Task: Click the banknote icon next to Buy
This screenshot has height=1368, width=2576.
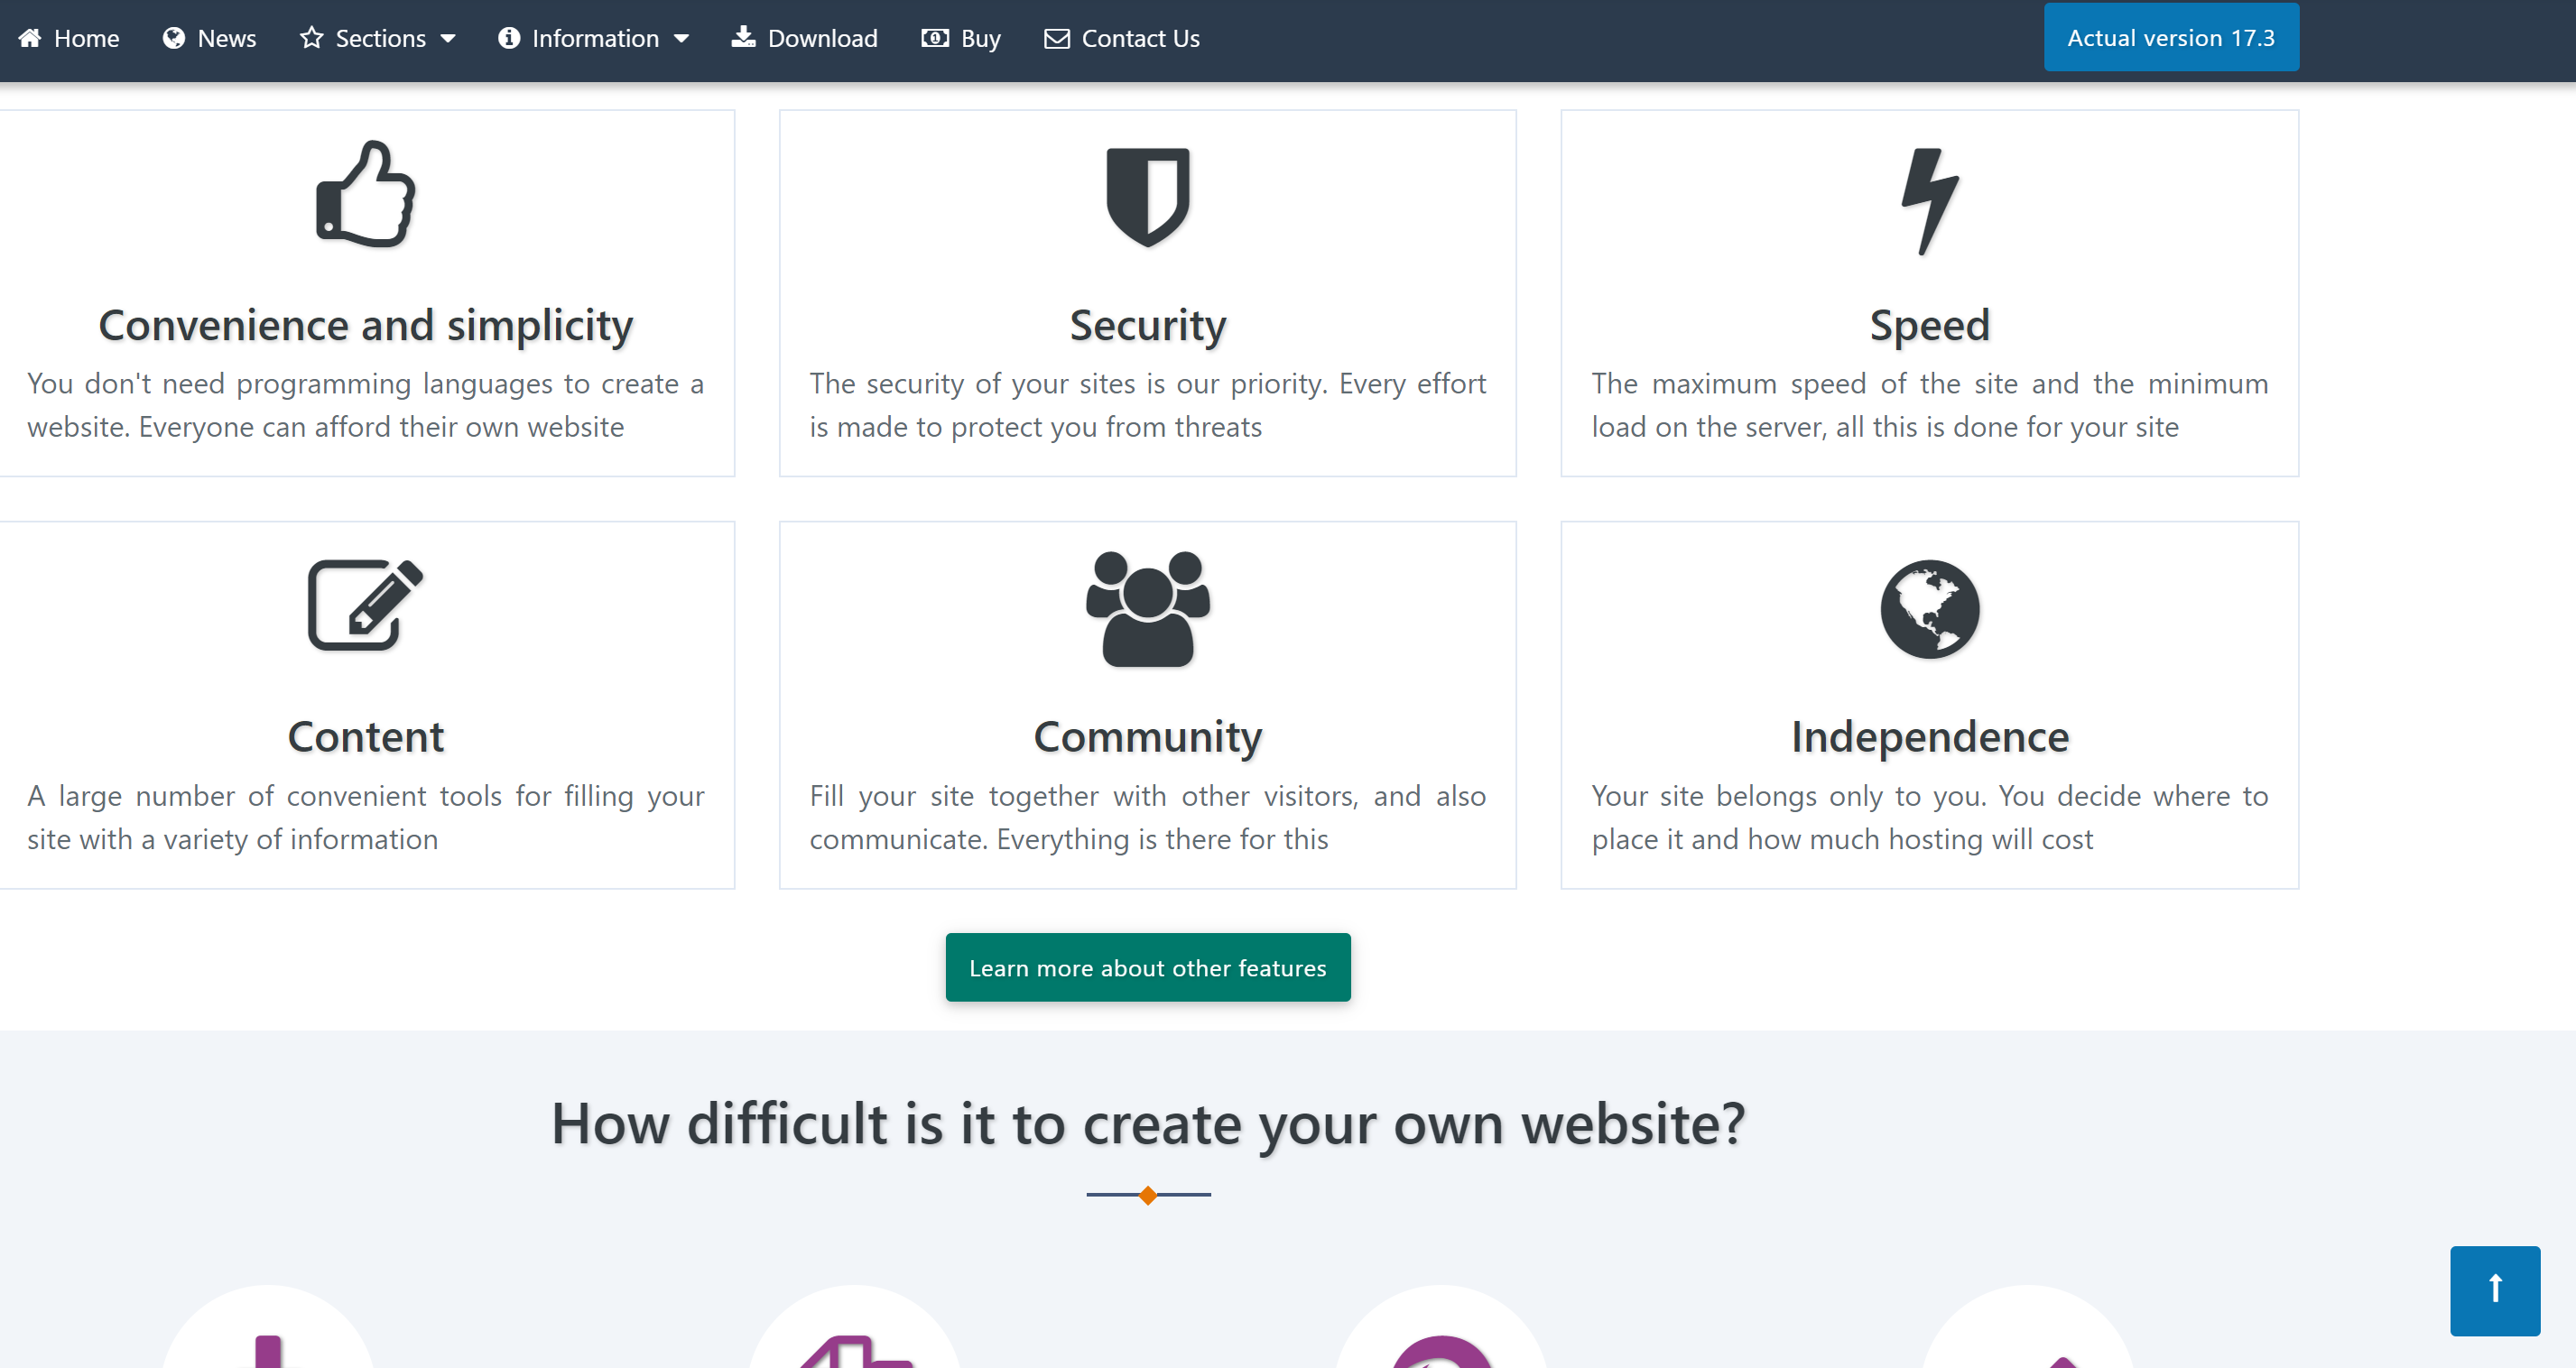Action: click(933, 37)
